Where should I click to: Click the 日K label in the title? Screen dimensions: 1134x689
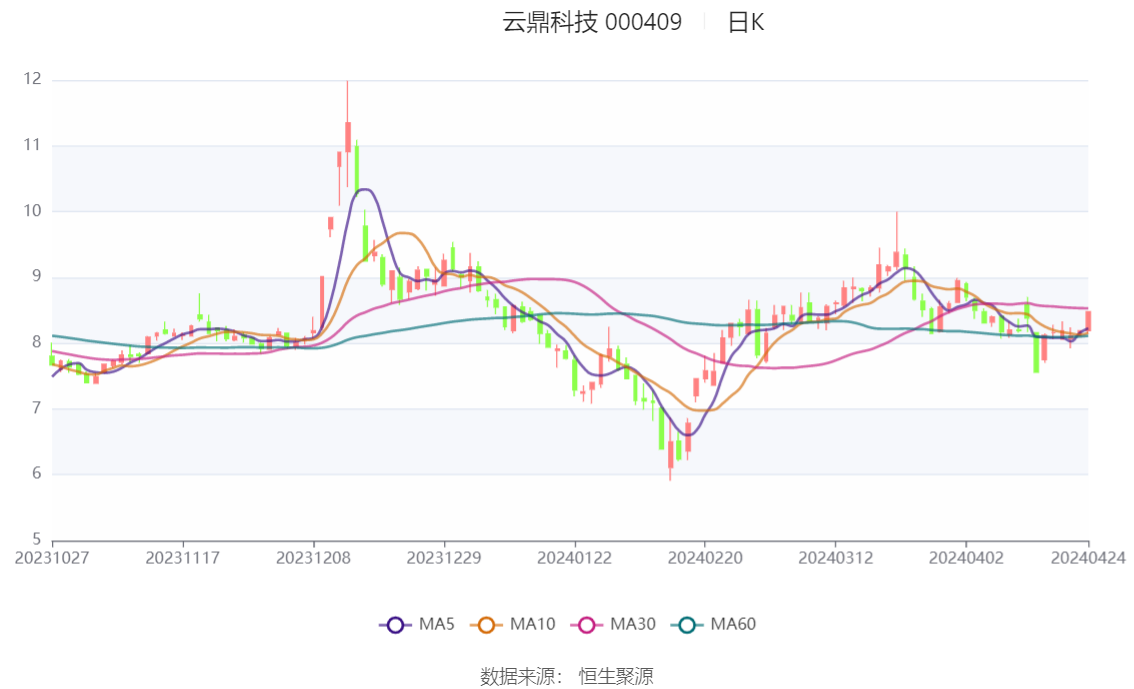(746, 22)
